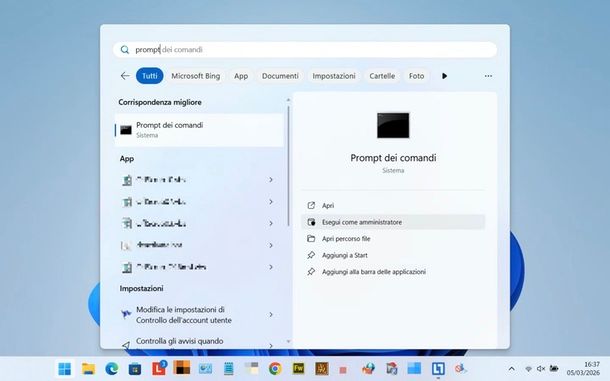Choose Esegui come amministratore

393,222
